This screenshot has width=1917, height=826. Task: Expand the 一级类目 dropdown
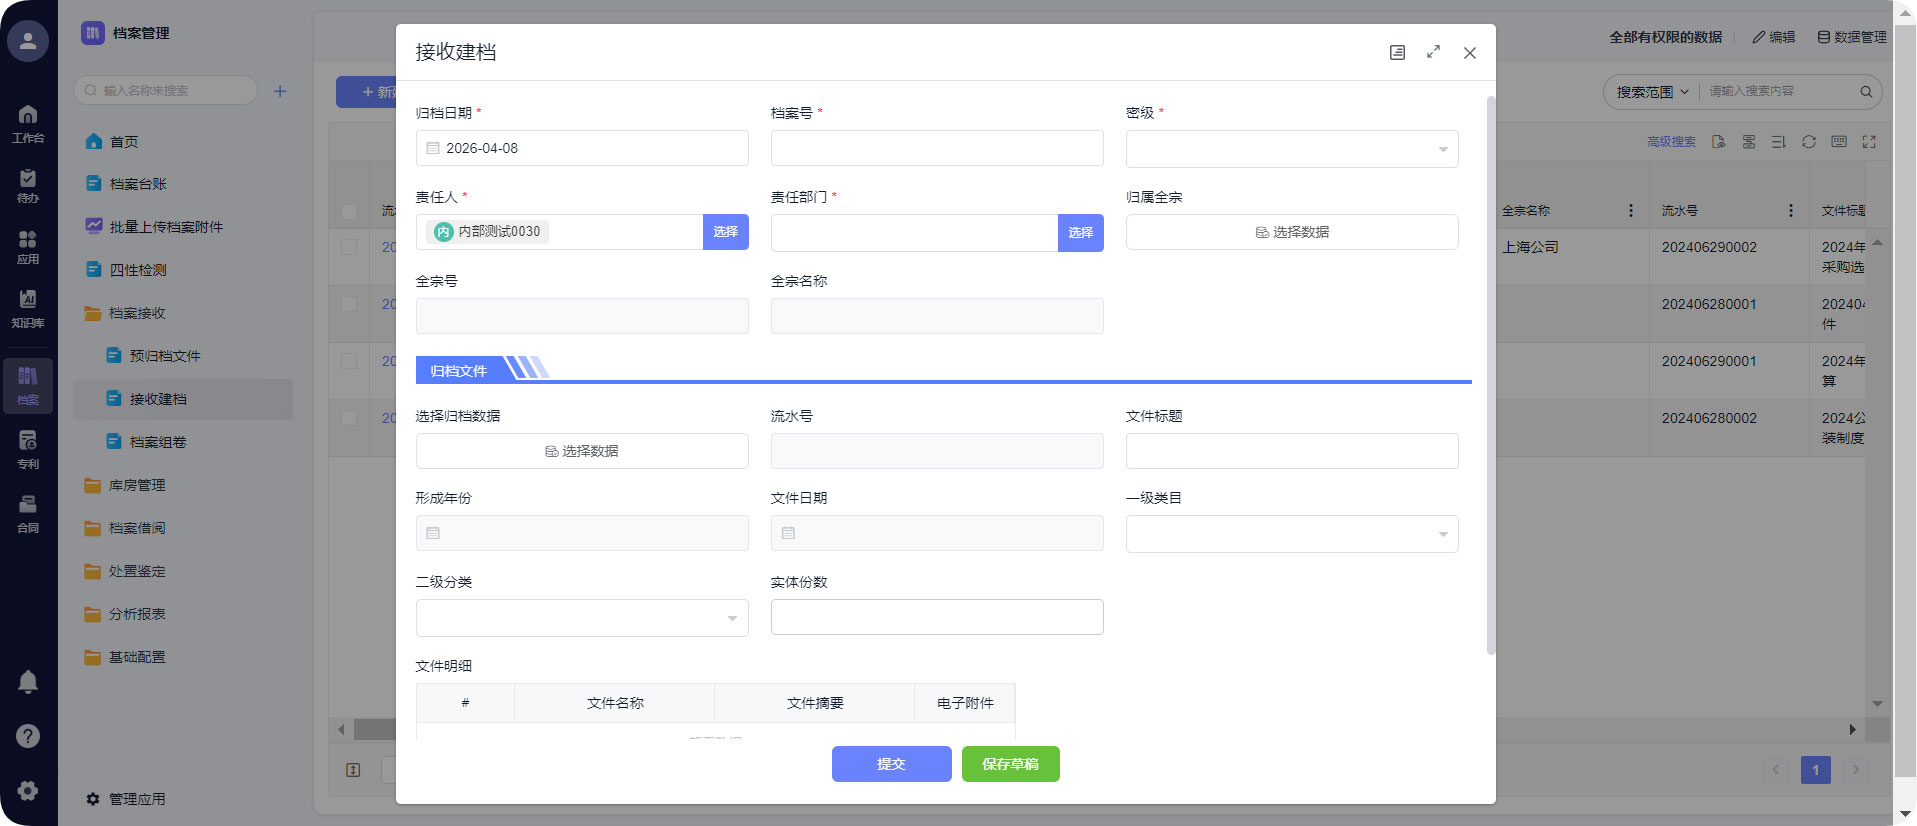1291,534
